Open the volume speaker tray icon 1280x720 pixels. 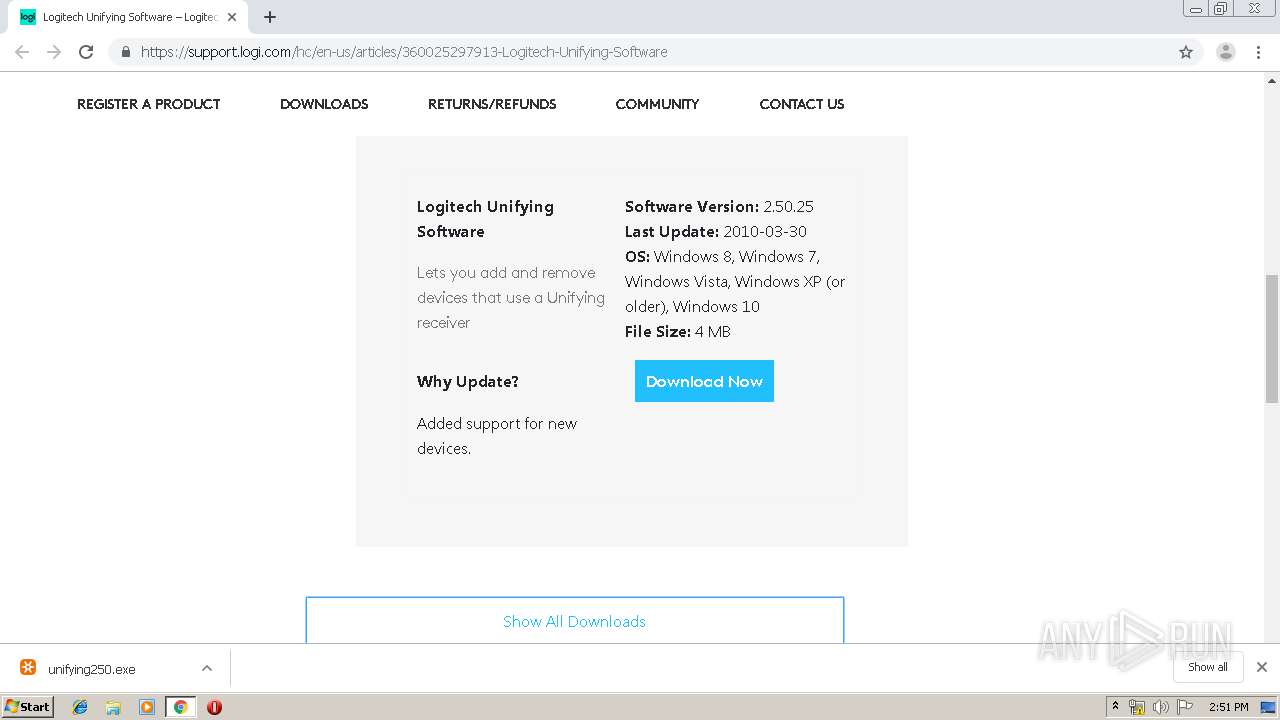[1160, 707]
